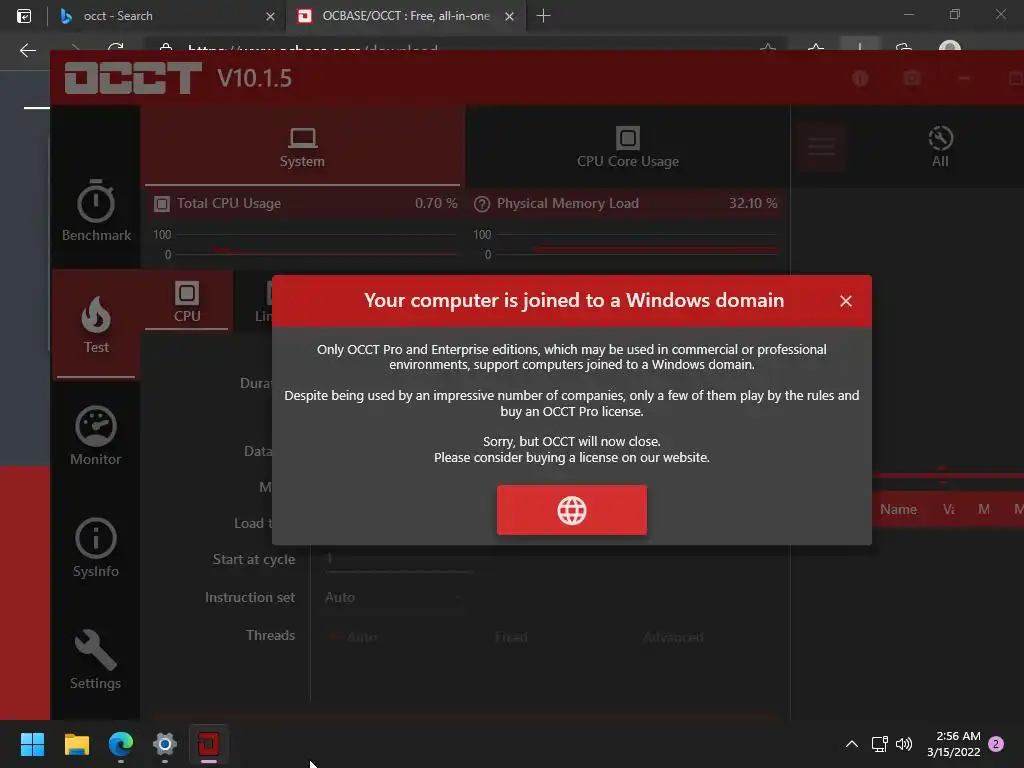The image size is (1024, 768).
Task: Click the Physical Memory Load help icon
Action: (482, 204)
